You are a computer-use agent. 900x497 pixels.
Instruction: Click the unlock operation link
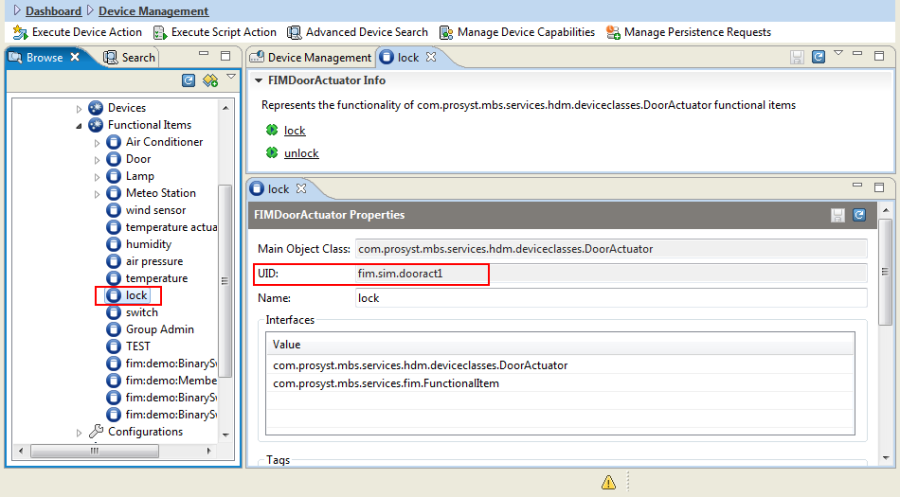(301, 153)
